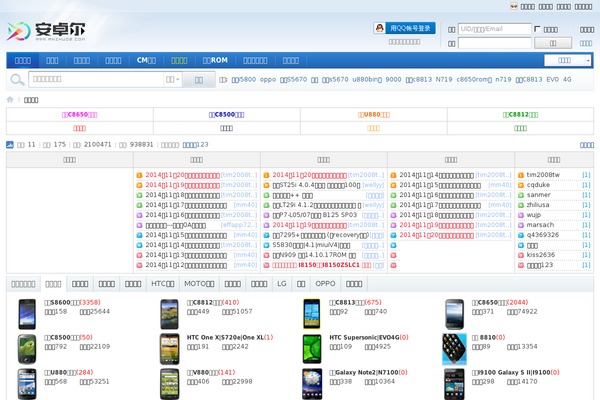
Task: Open the C8500 phone thumbnail
Action: pyautogui.click(x=27, y=349)
